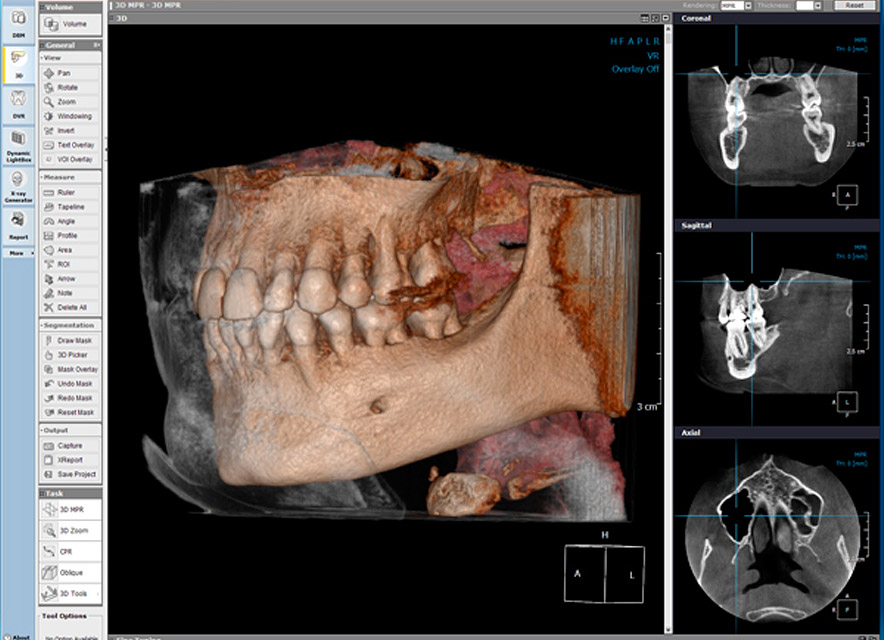This screenshot has width=884, height=640.
Task: Click Redo Mask
Action: tap(70, 398)
